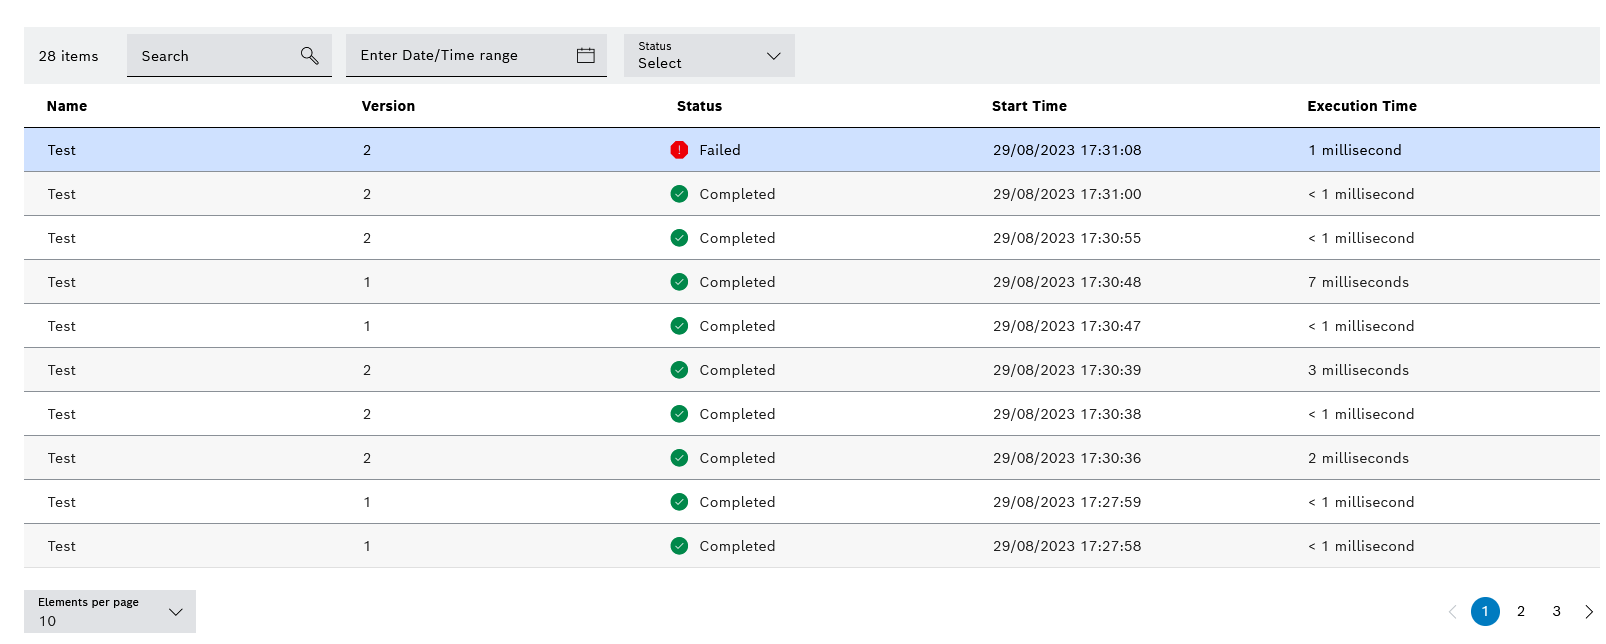Click Test name in the Failed row
The width and height of the screenshot is (1606, 644).
click(61, 150)
